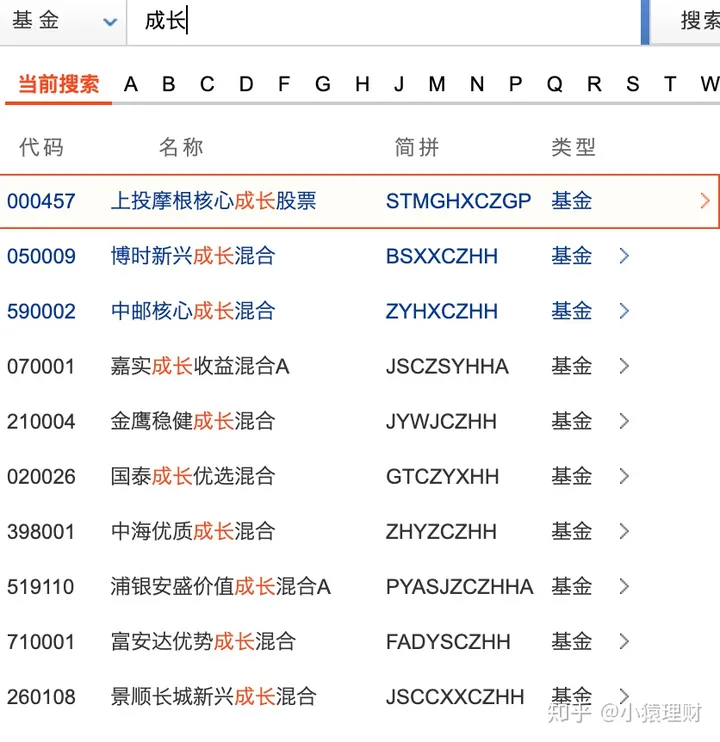The width and height of the screenshot is (720, 742).
Task: Switch to letter tab S
Action: click(633, 85)
